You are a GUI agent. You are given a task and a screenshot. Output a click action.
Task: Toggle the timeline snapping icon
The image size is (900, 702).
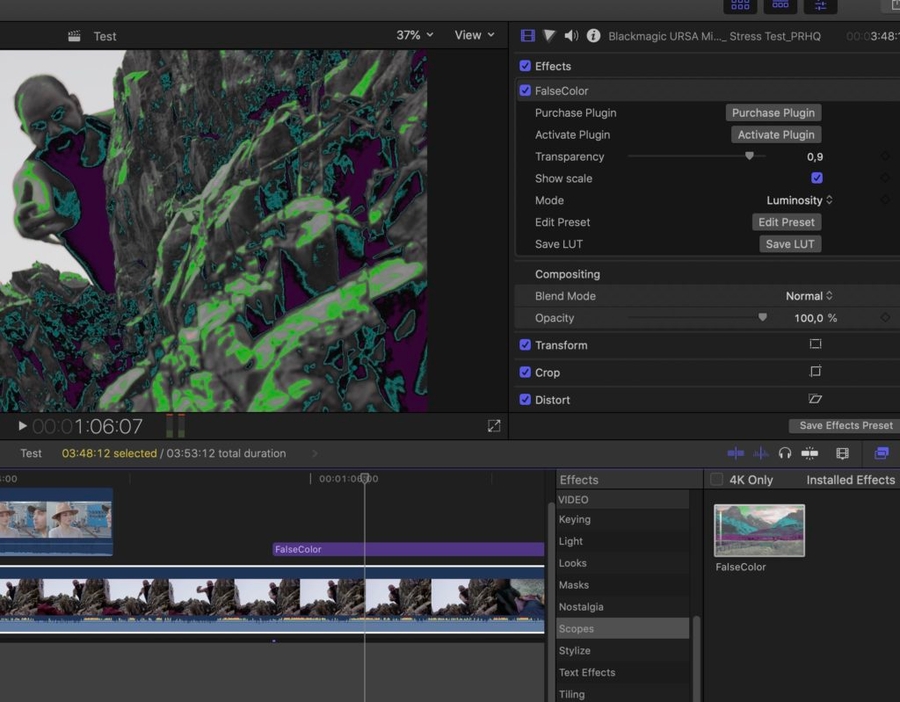810,453
